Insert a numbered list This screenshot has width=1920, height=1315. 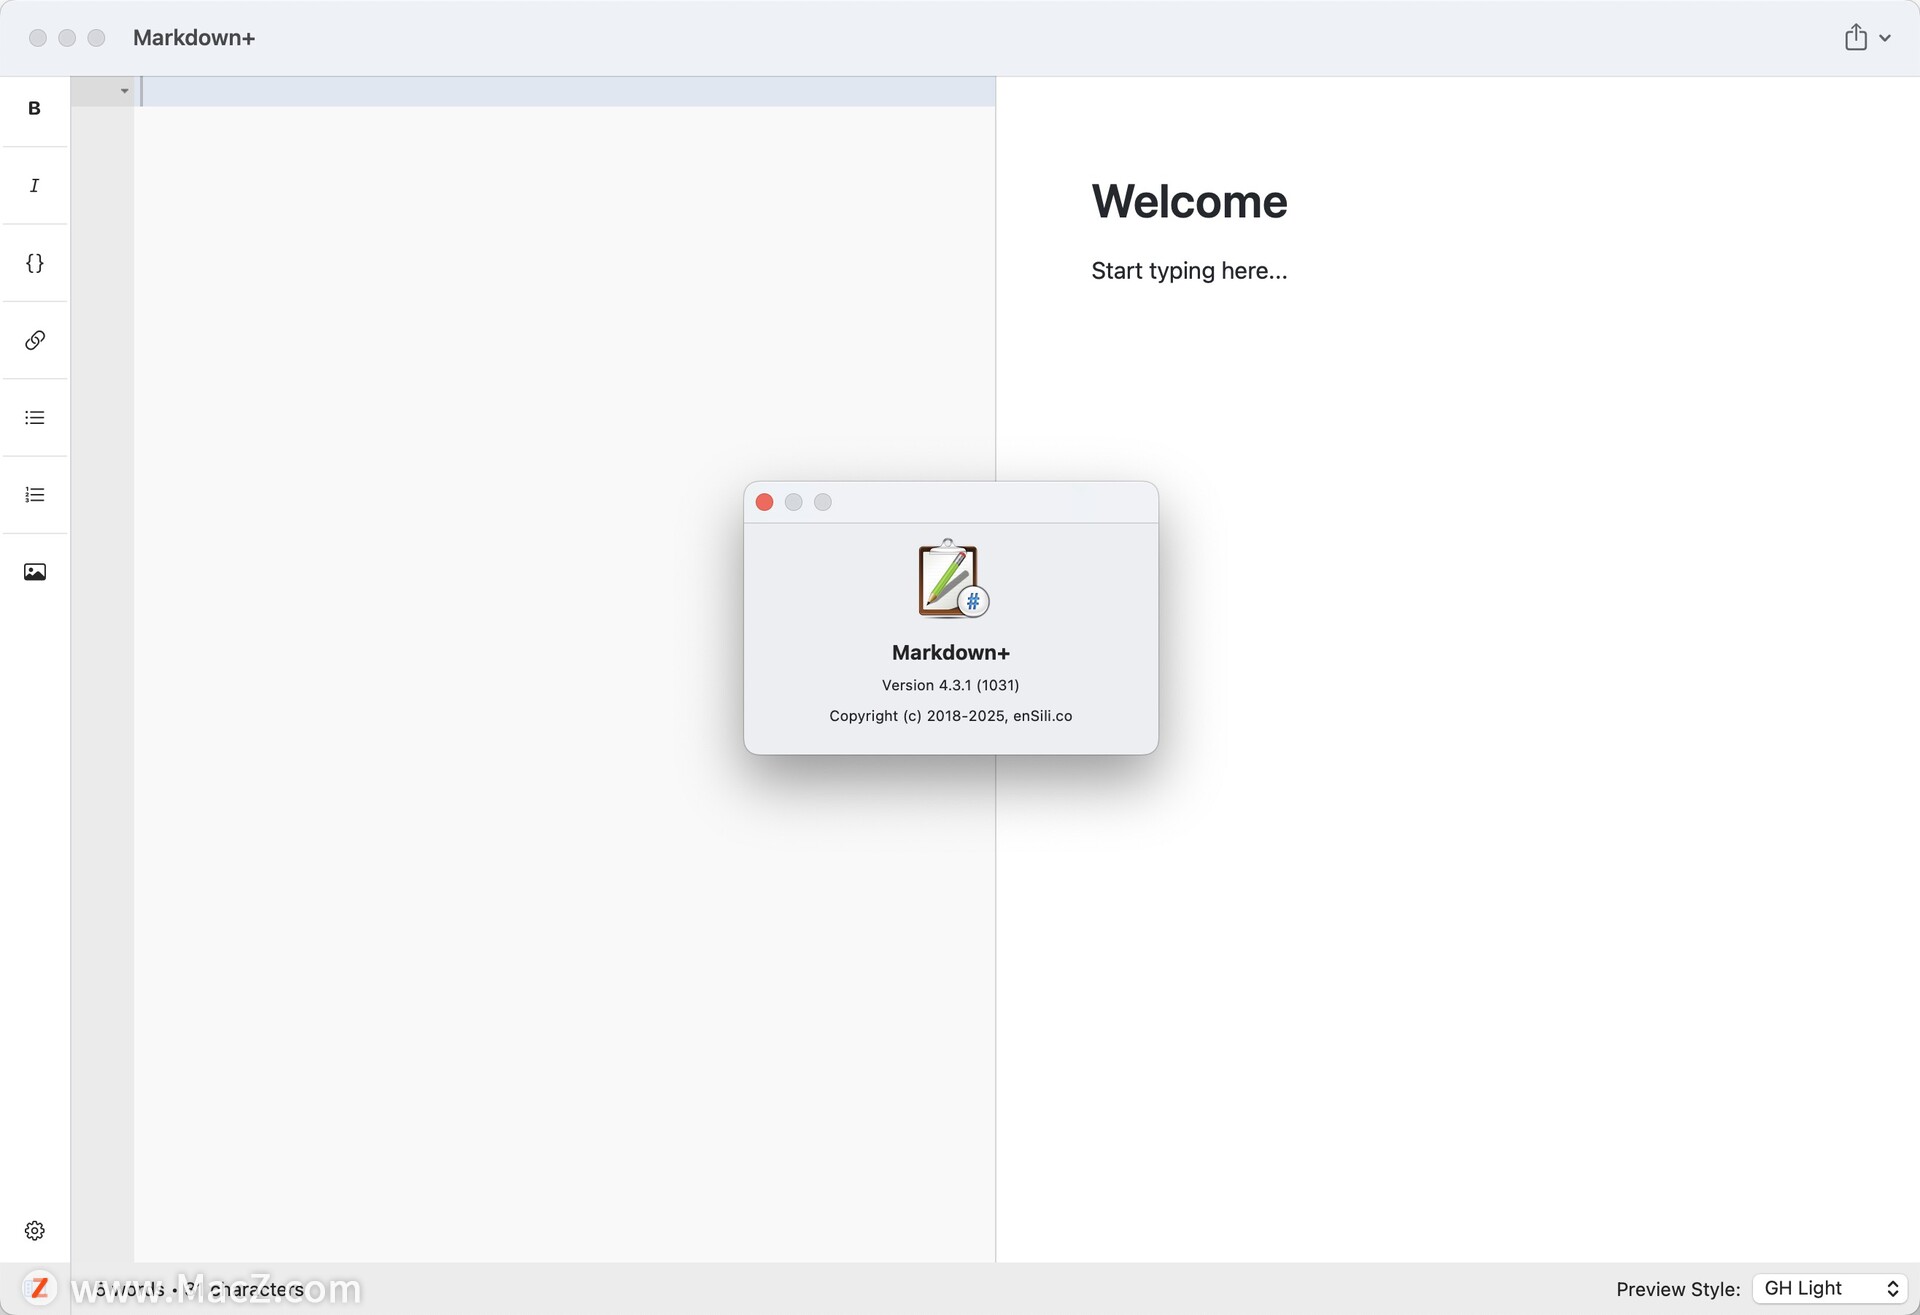pyautogui.click(x=34, y=495)
